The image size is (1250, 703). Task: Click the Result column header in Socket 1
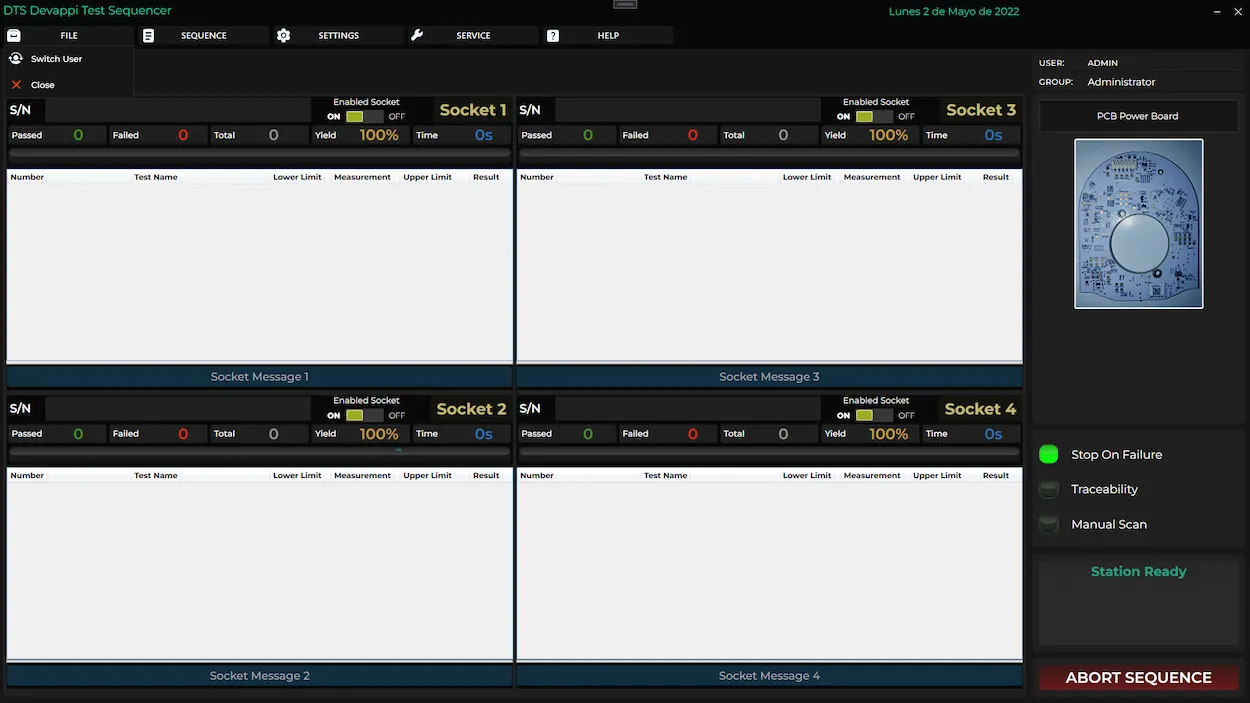click(486, 177)
